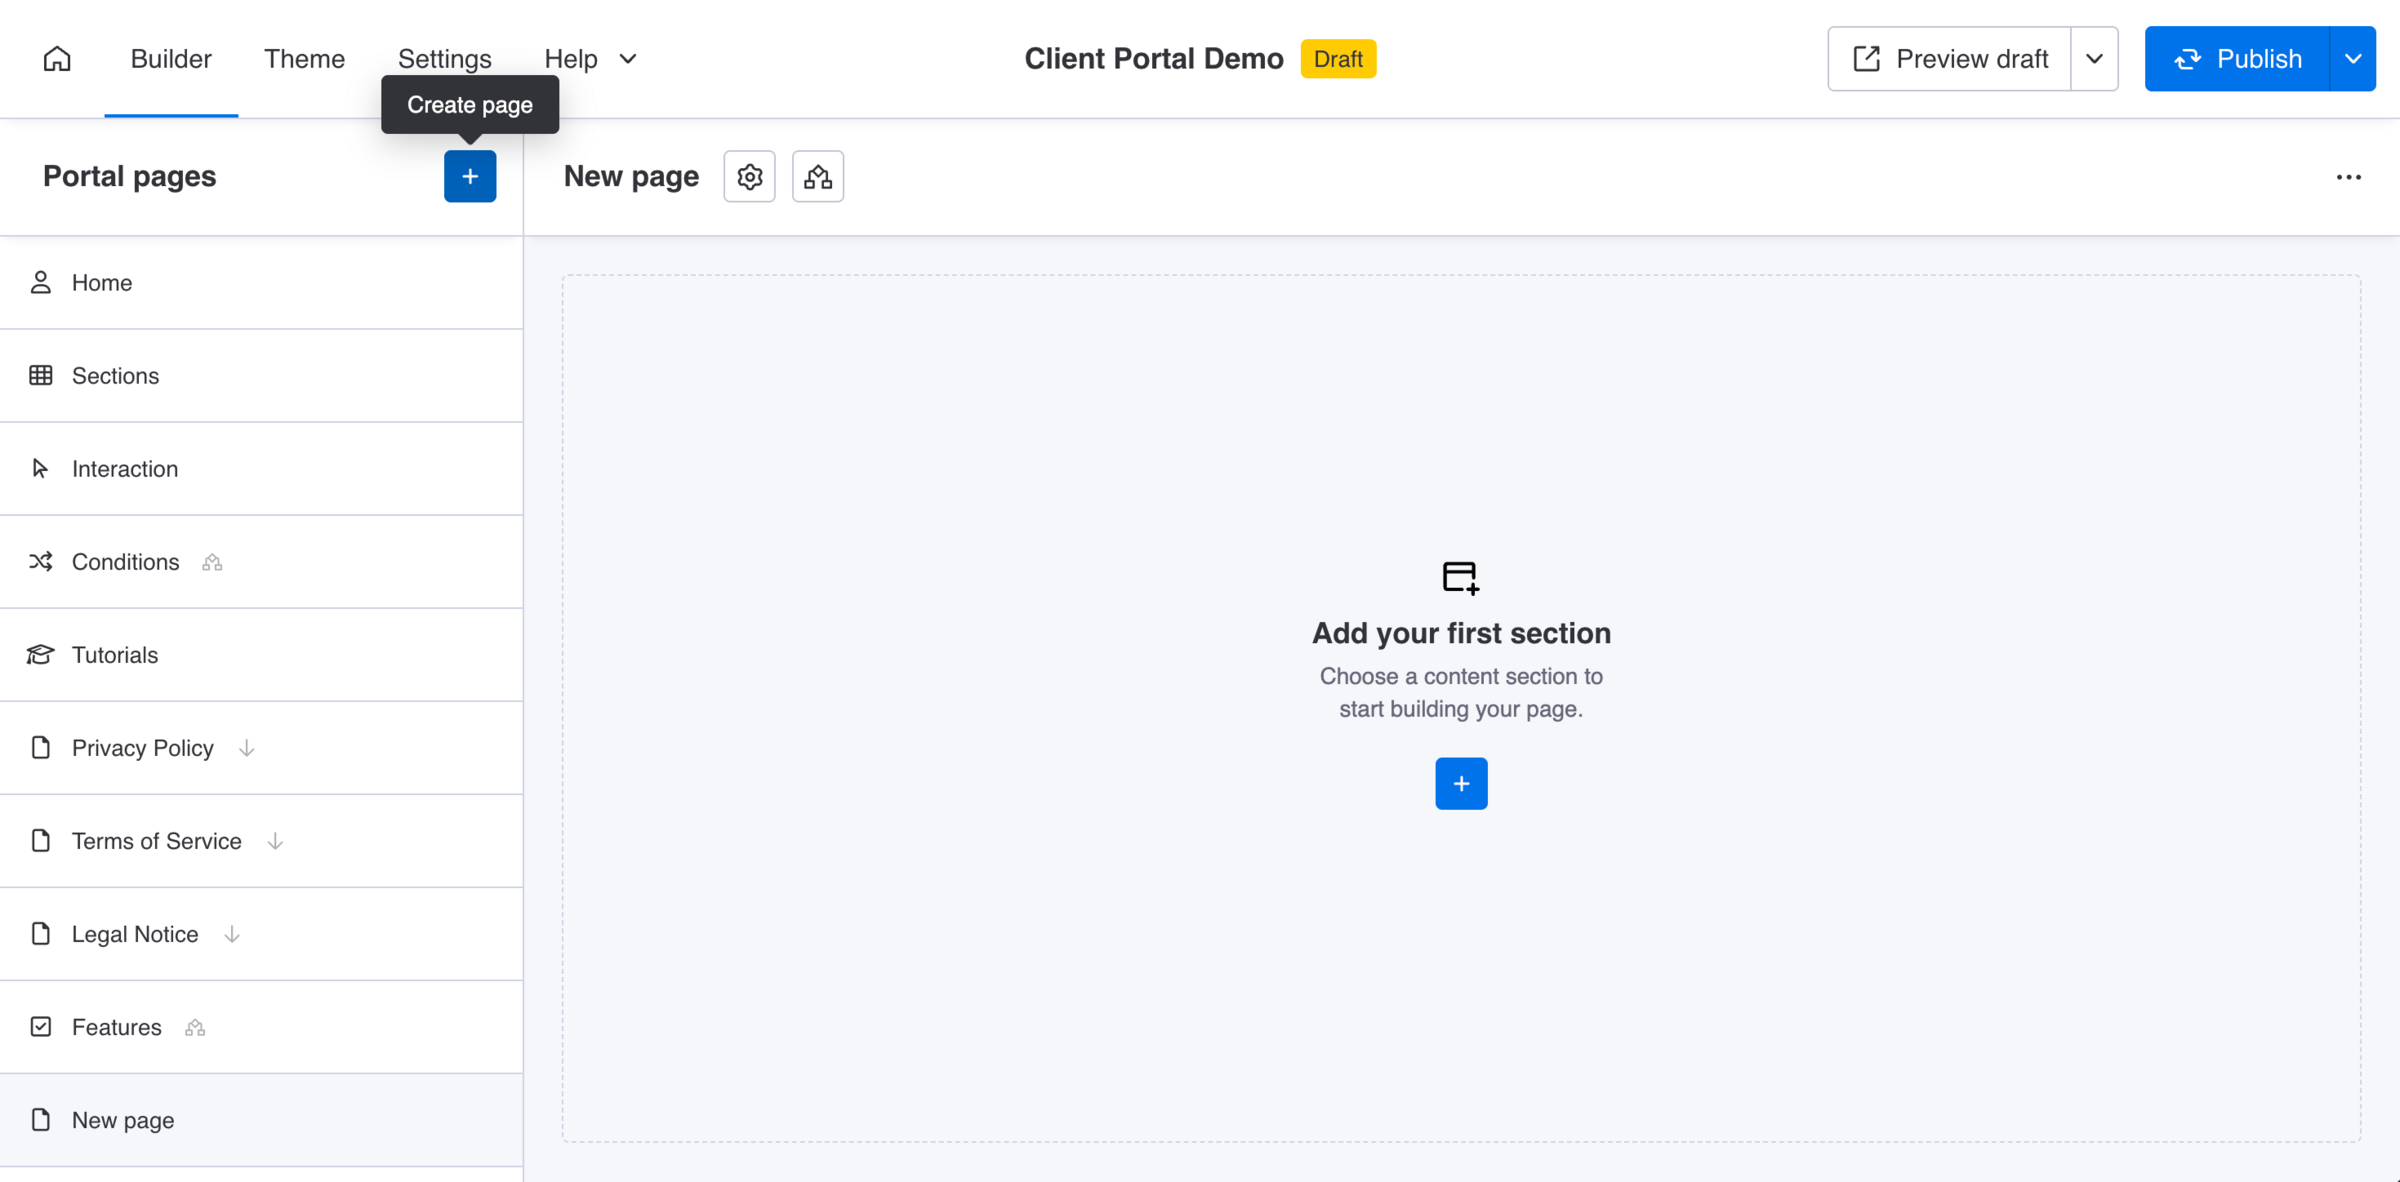The width and height of the screenshot is (2400, 1182).
Task: Open page access permissions icon
Action: tap(817, 177)
